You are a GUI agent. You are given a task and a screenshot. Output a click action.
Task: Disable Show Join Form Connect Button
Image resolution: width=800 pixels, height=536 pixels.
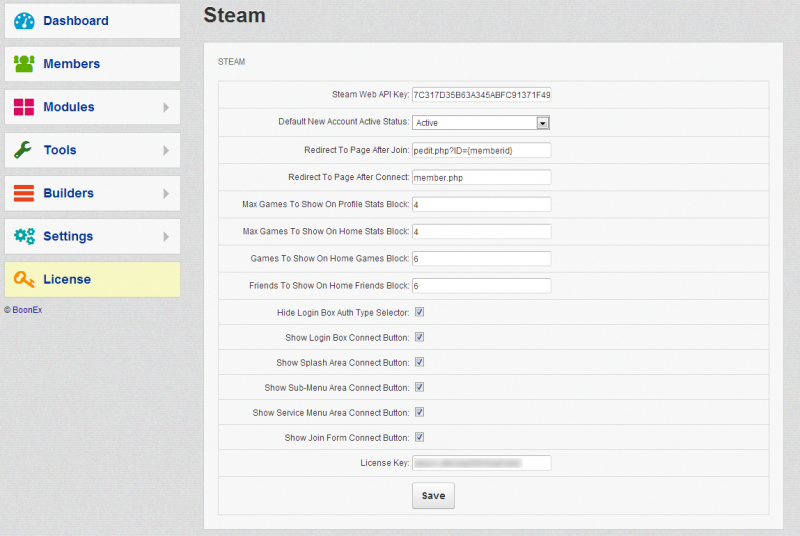(420, 437)
